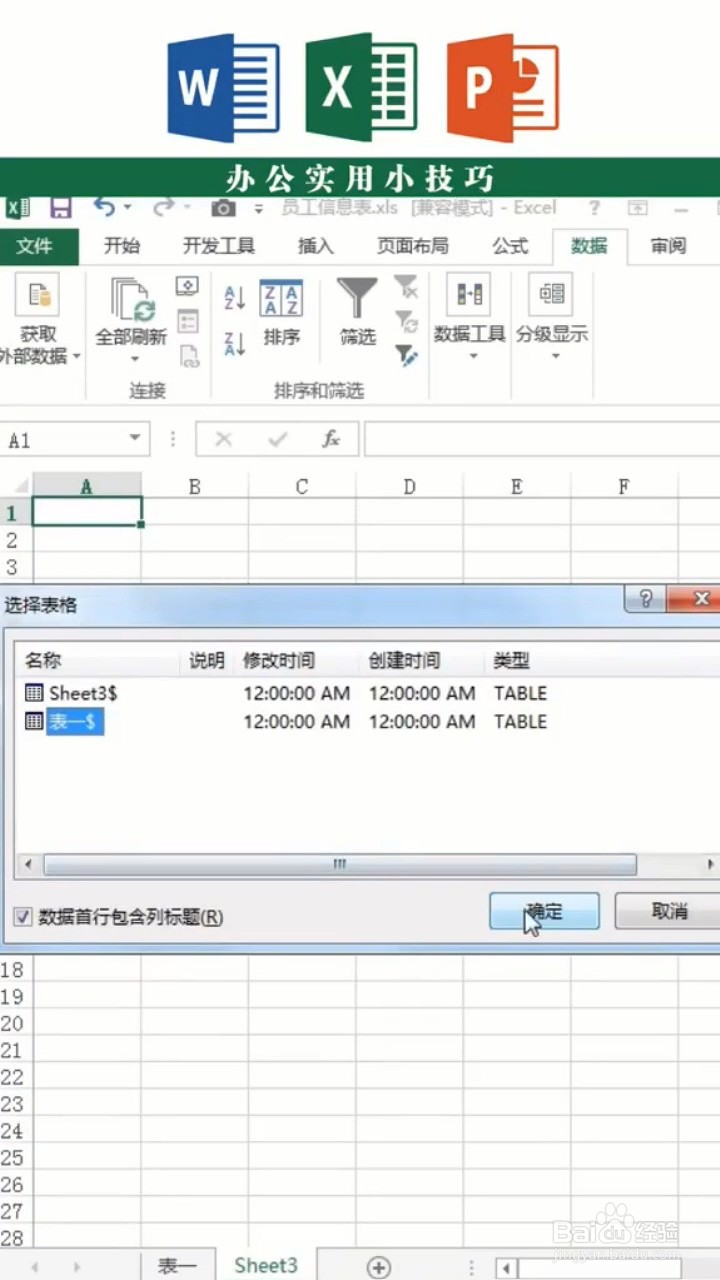720x1280 pixels.
Task: Open Customize Quick Access Toolbar dropdown
Action: tap(259, 209)
